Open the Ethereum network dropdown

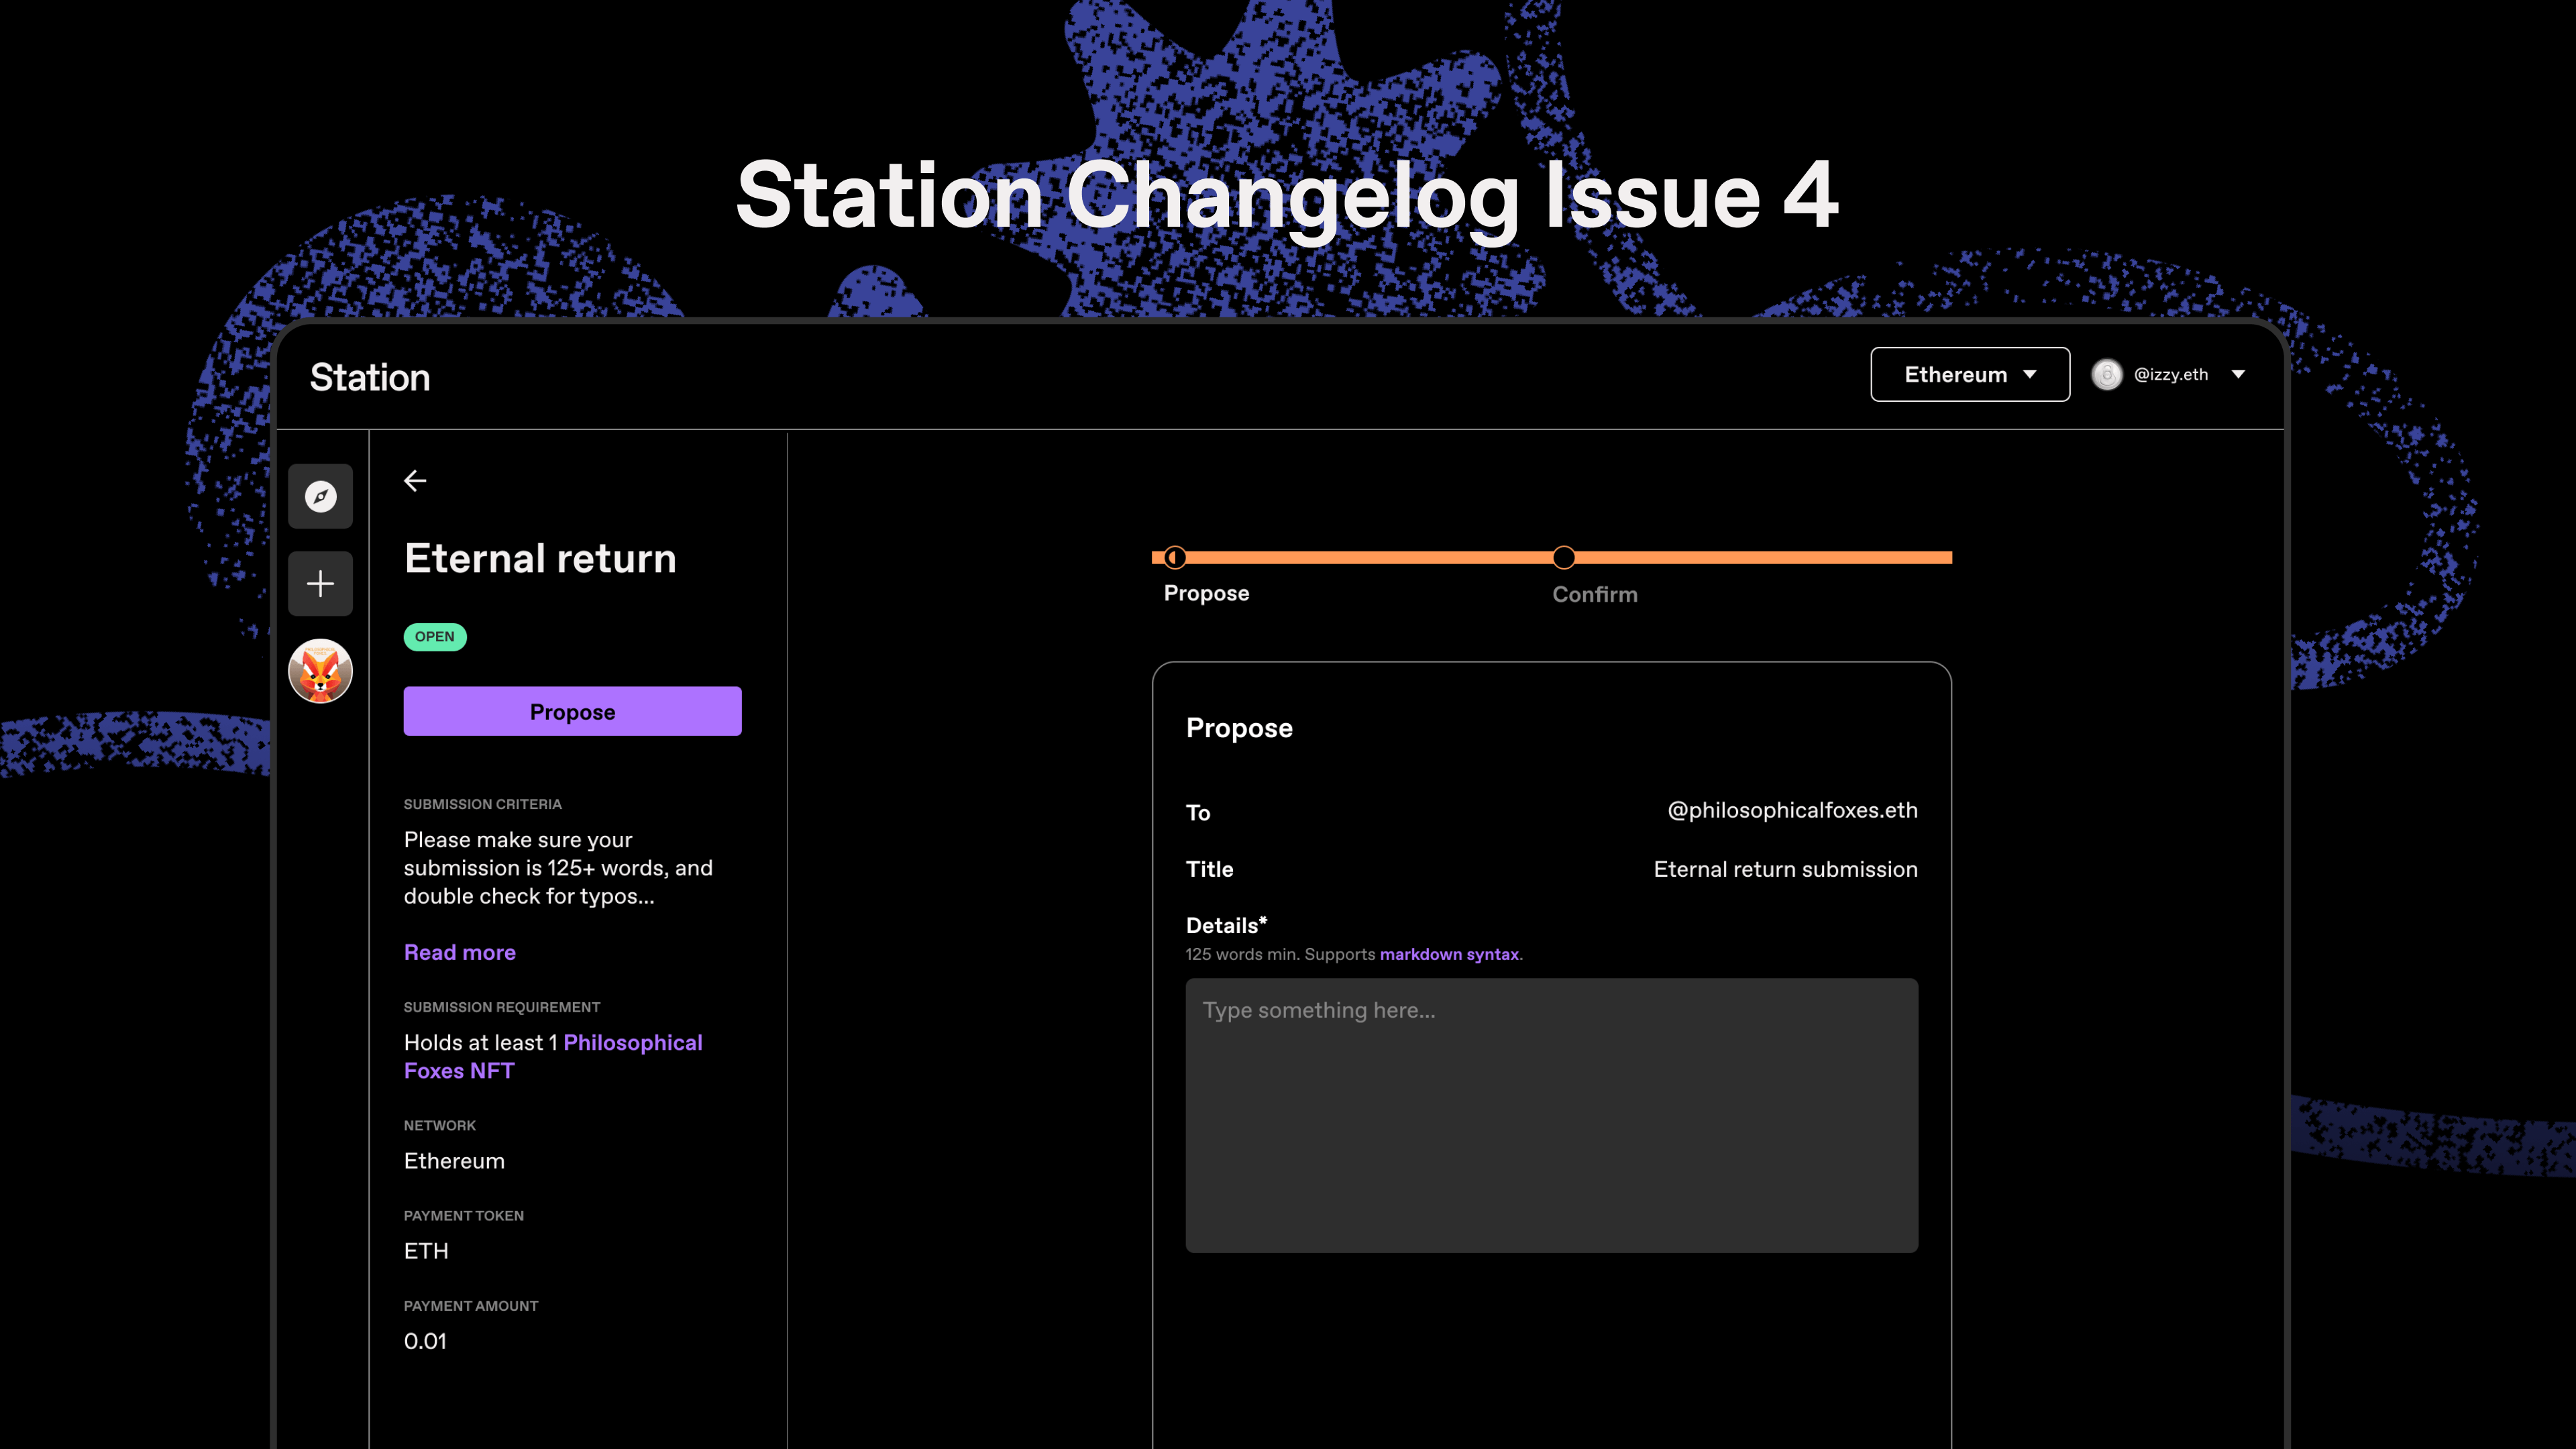pos(1969,375)
